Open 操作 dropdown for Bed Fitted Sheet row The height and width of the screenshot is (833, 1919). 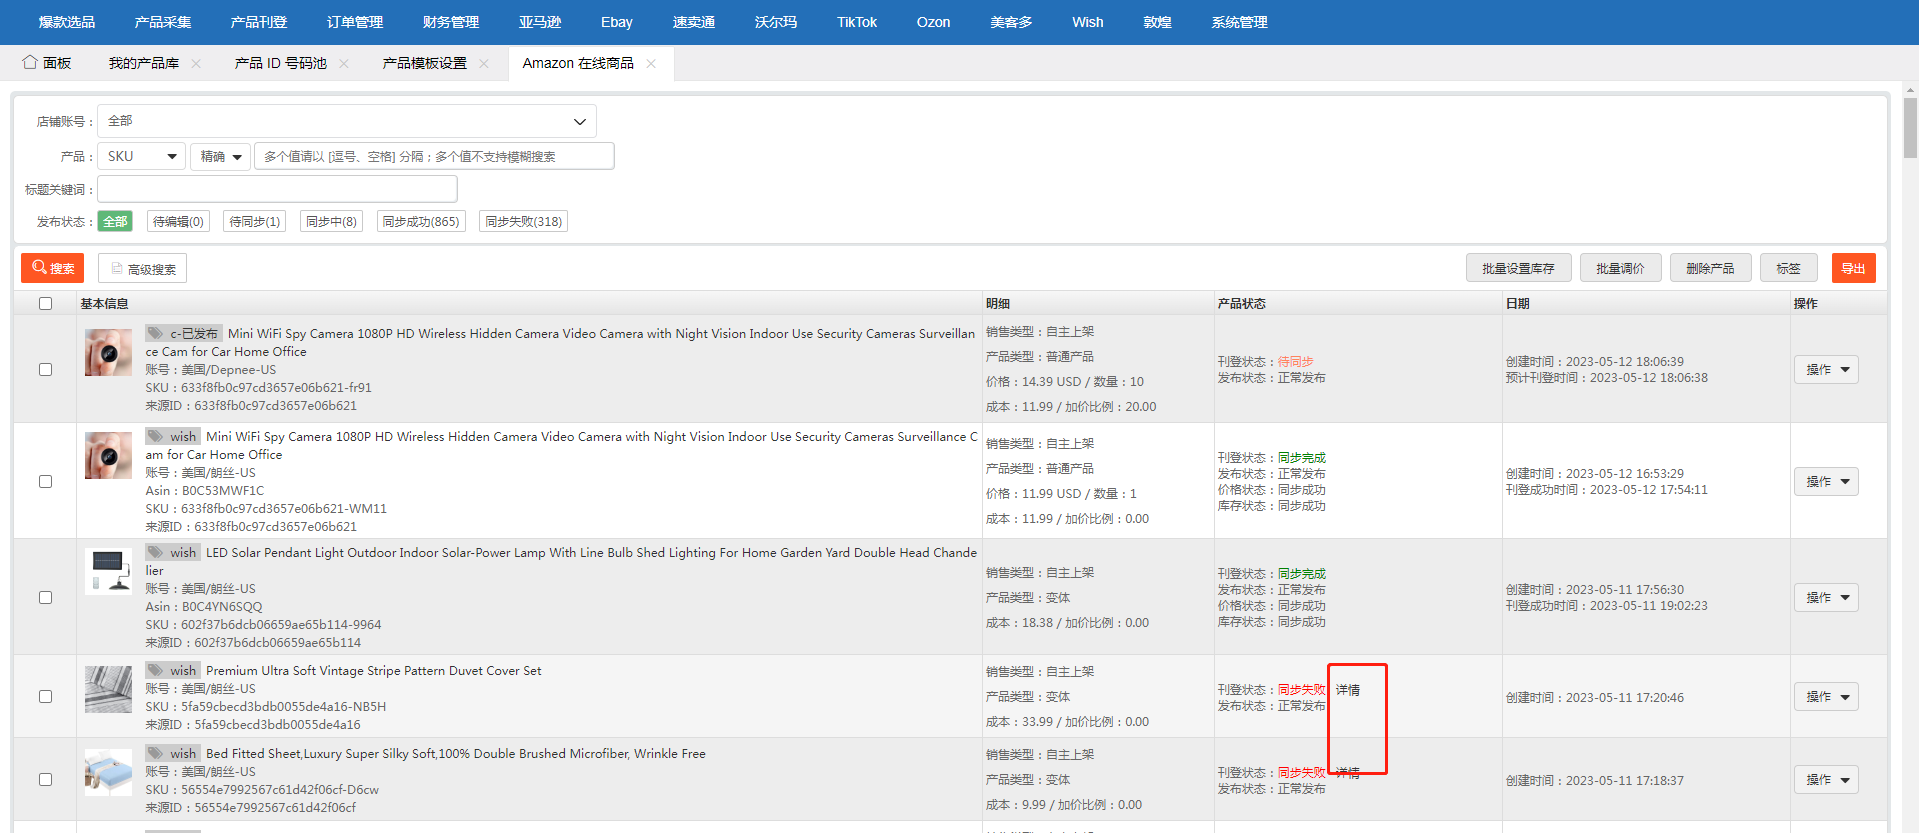pos(1826,780)
